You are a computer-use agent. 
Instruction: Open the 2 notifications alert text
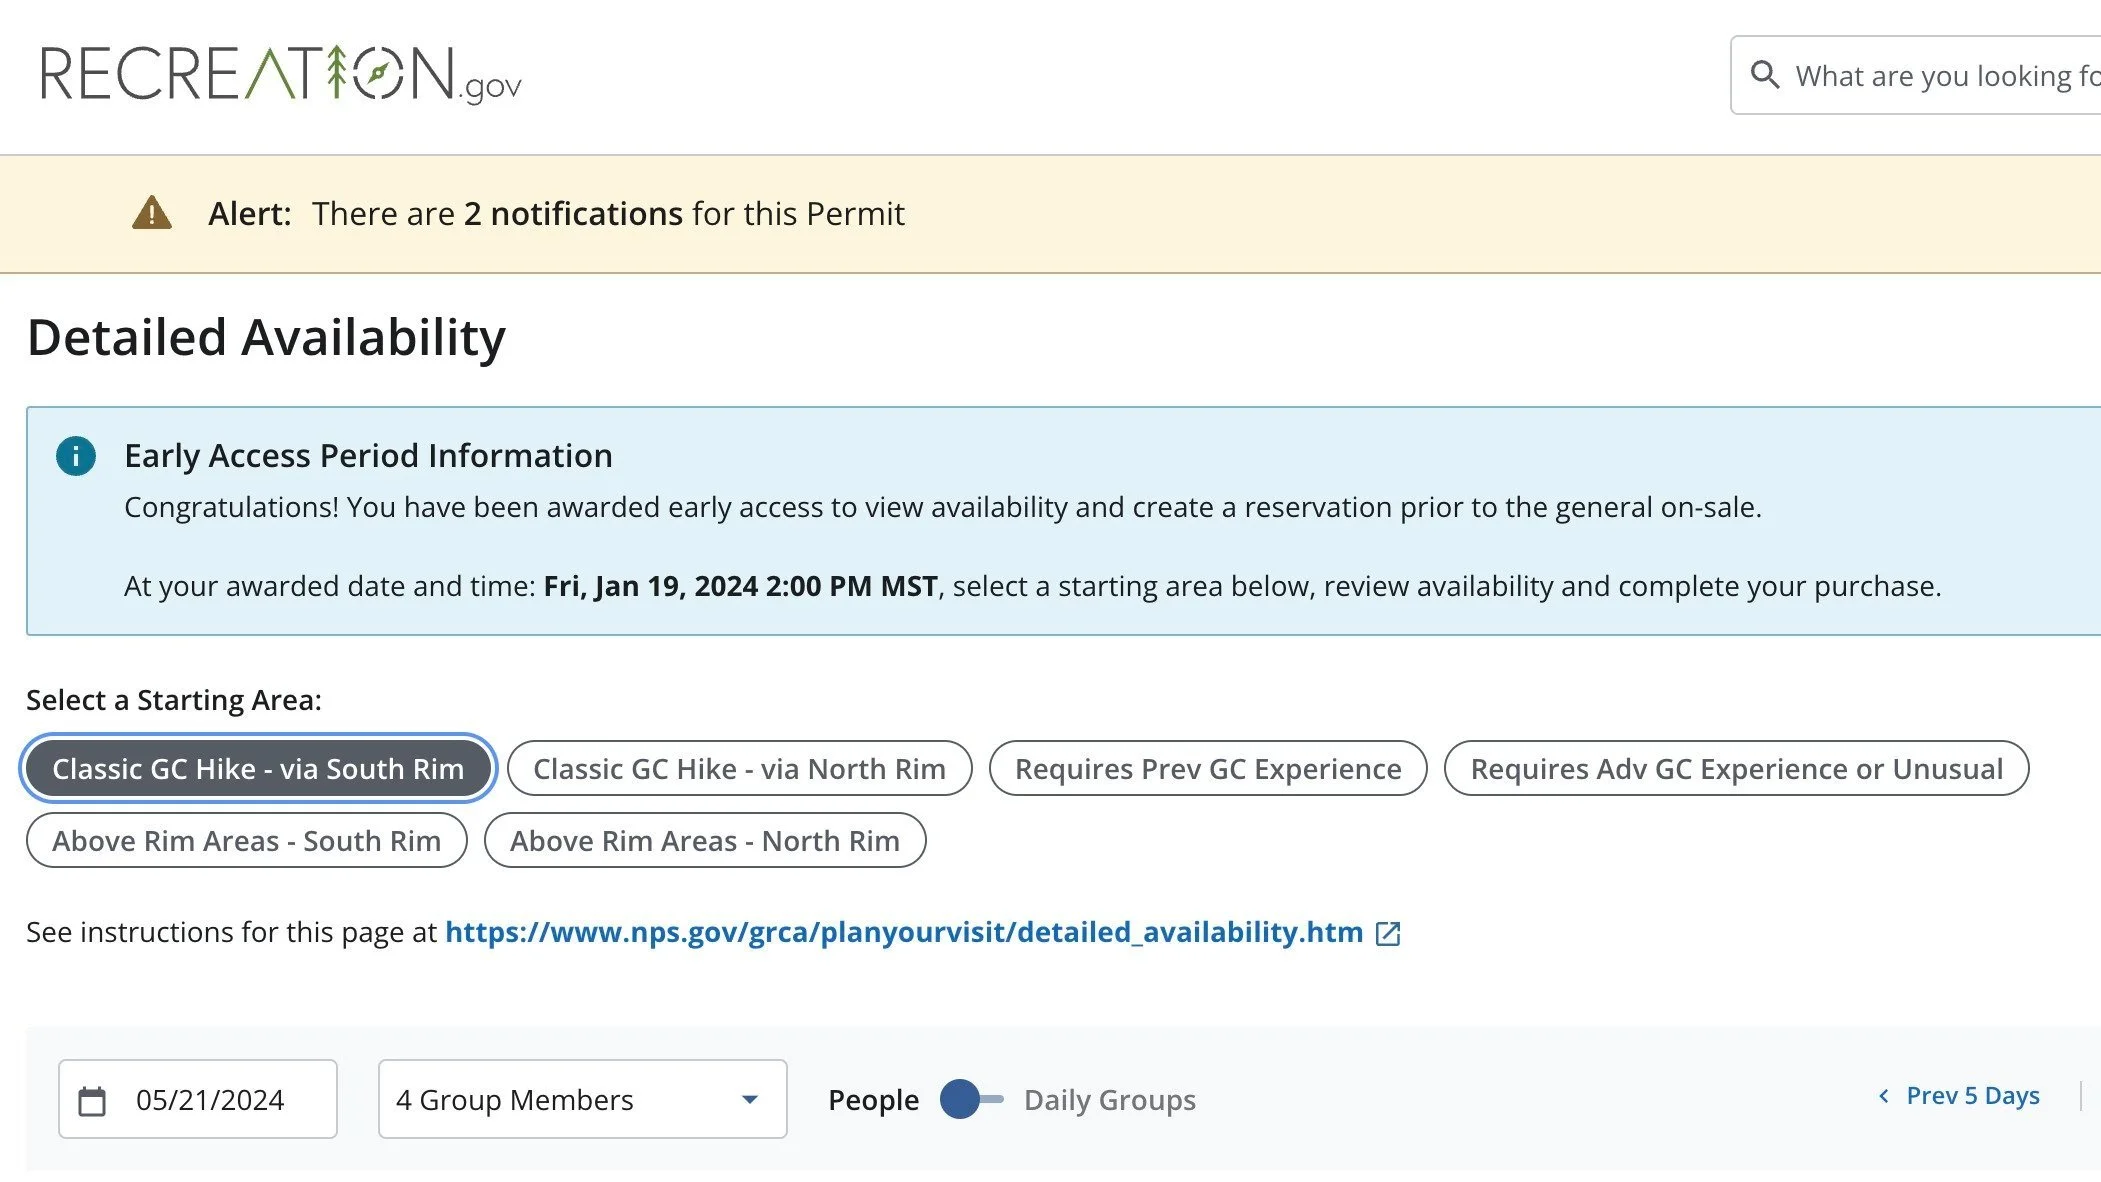point(572,213)
